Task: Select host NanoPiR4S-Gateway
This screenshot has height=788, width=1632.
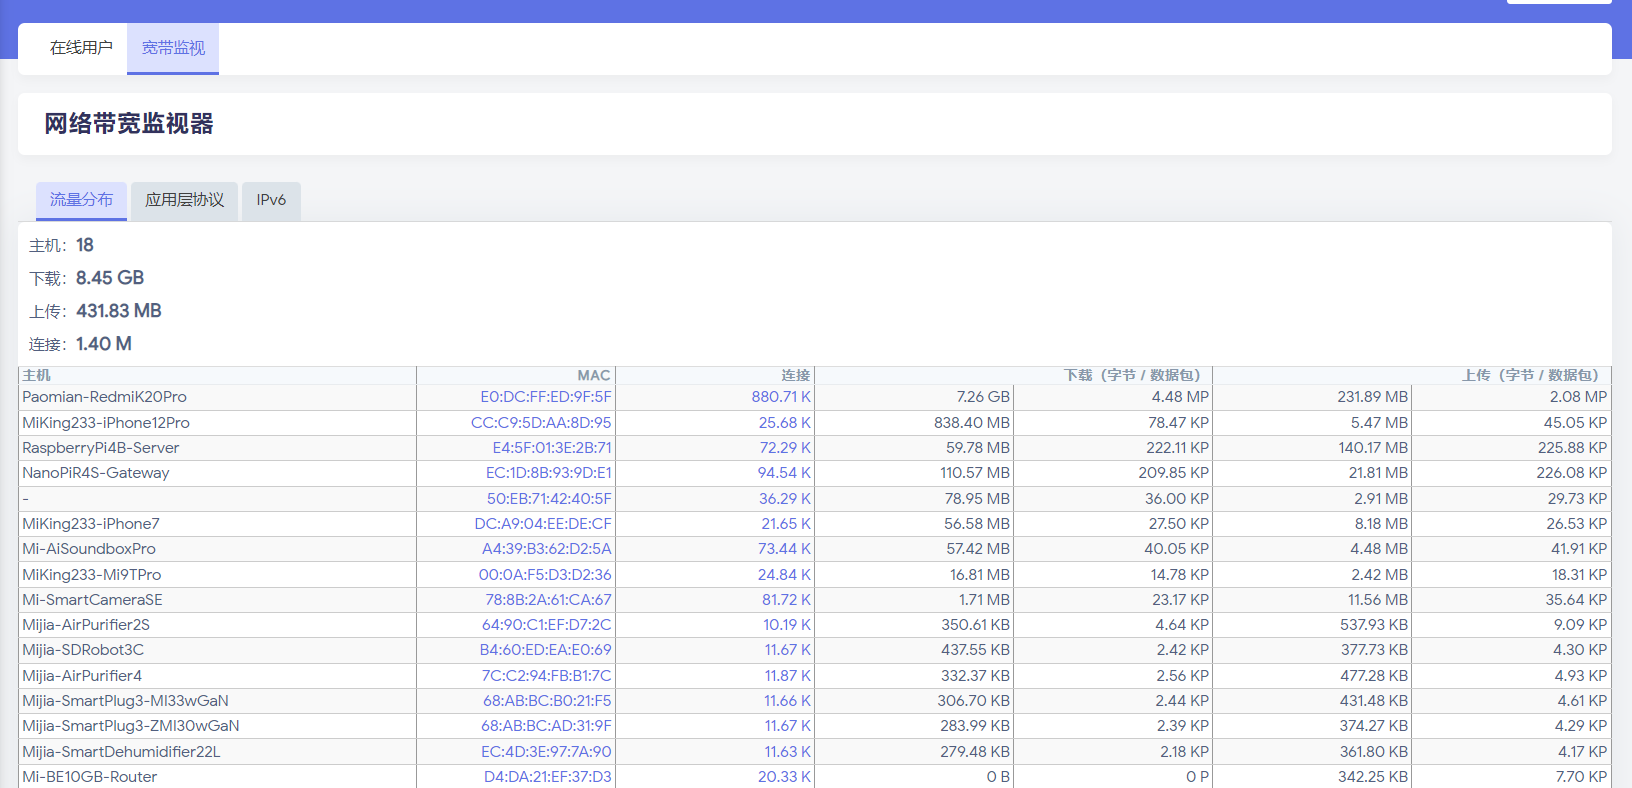Action: point(96,473)
